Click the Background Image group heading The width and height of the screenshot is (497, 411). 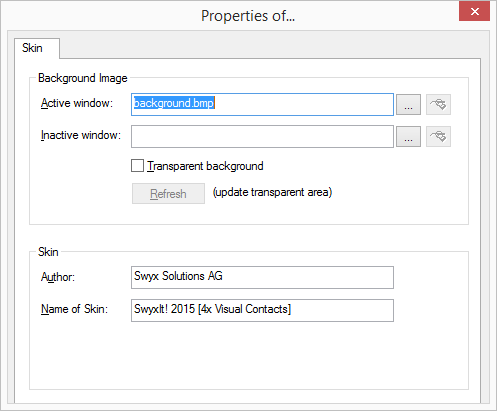83,78
